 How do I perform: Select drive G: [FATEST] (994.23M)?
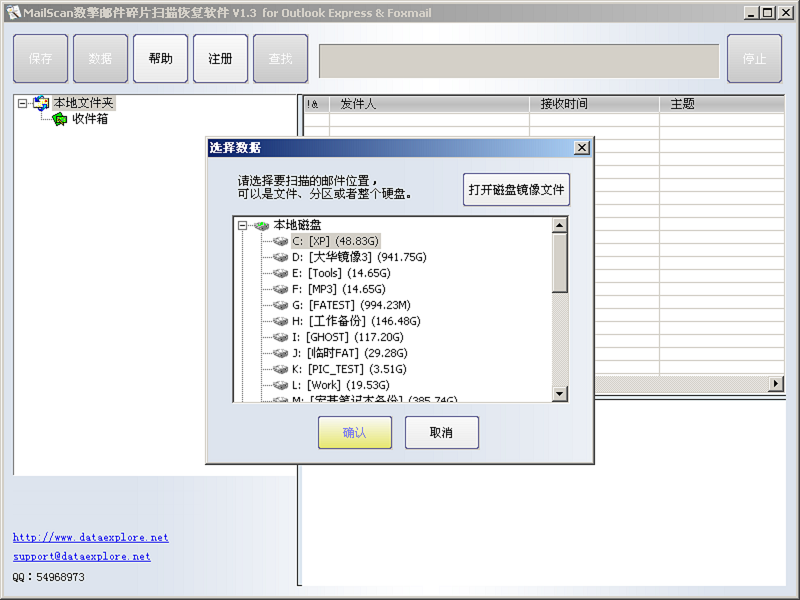351,305
